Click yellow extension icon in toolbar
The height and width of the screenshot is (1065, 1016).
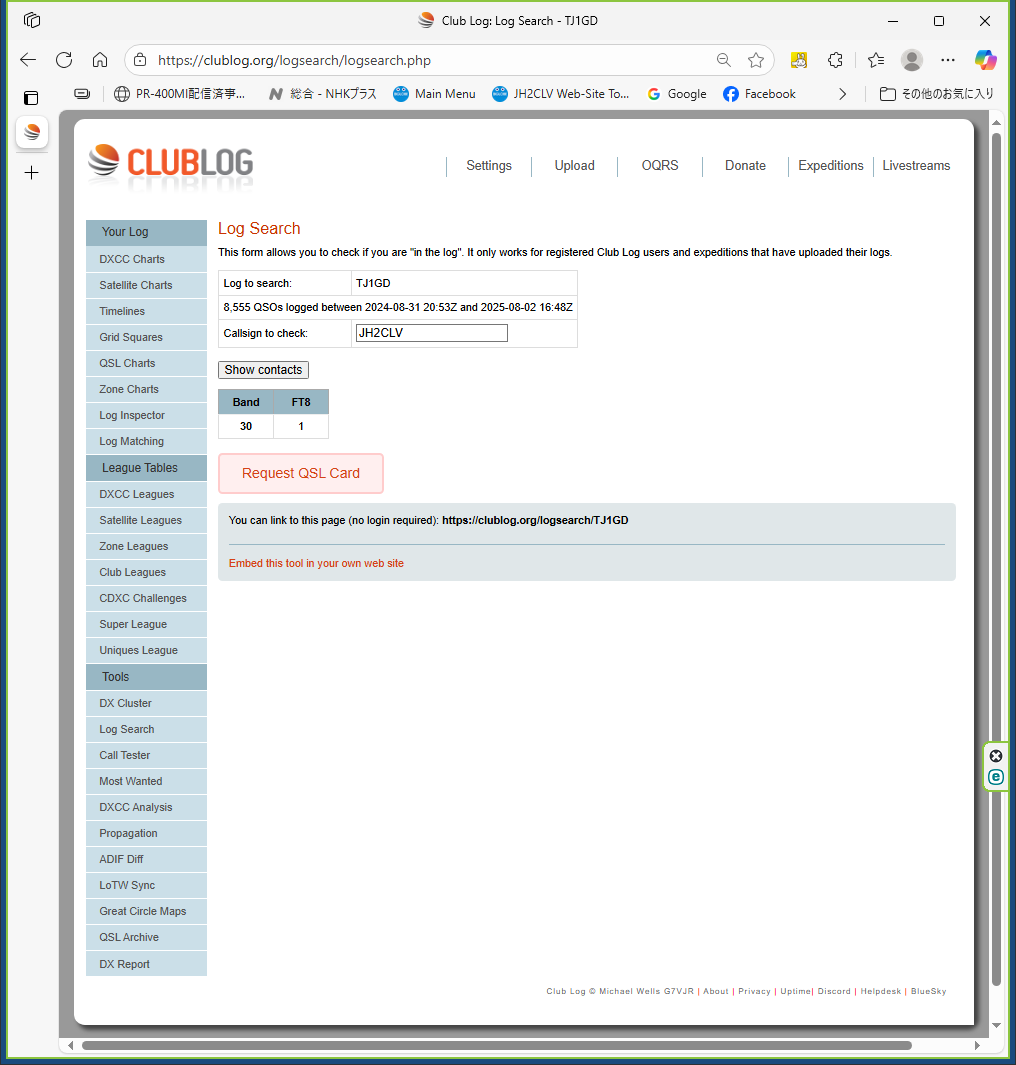tap(799, 60)
